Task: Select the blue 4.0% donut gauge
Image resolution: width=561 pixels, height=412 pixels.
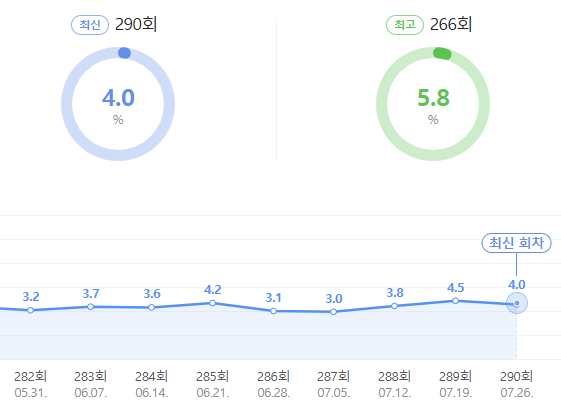Action: pyautogui.click(x=118, y=104)
